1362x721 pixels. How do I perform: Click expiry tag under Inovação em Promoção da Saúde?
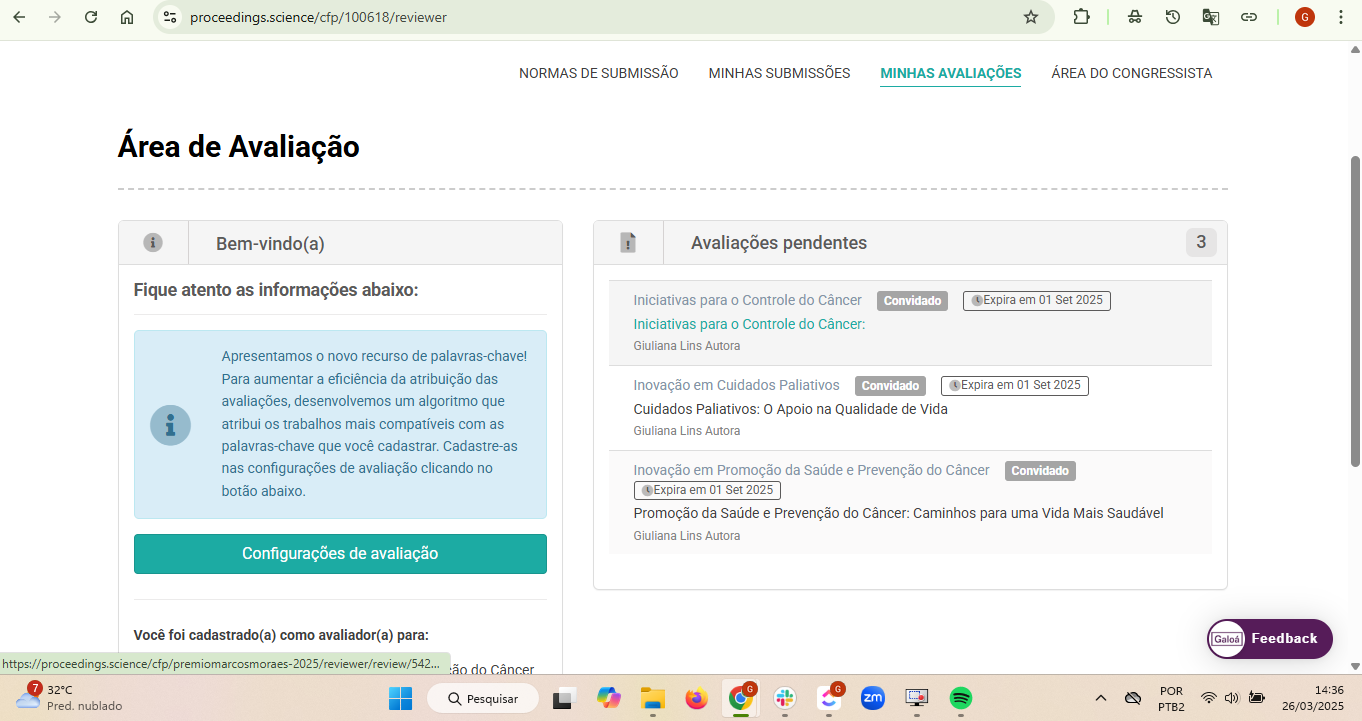(x=707, y=490)
